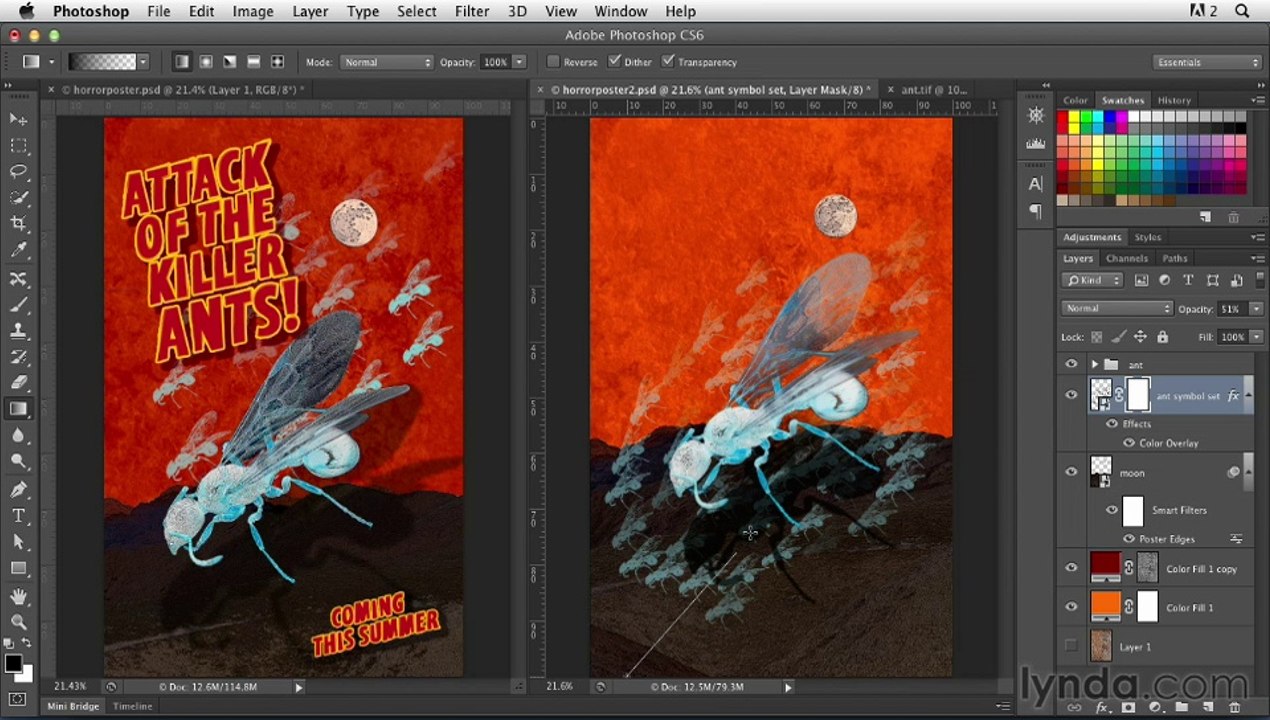Click the Color Fill 1 orange thumbnail
Image resolution: width=1270 pixels, height=720 pixels.
coord(1104,606)
